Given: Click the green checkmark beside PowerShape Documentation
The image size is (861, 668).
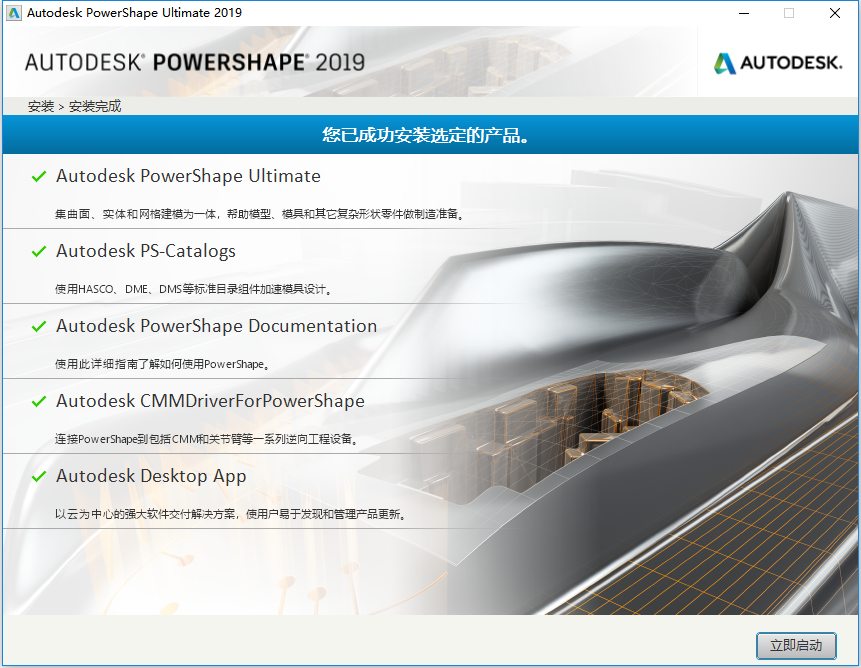Looking at the screenshot, I should [39, 327].
